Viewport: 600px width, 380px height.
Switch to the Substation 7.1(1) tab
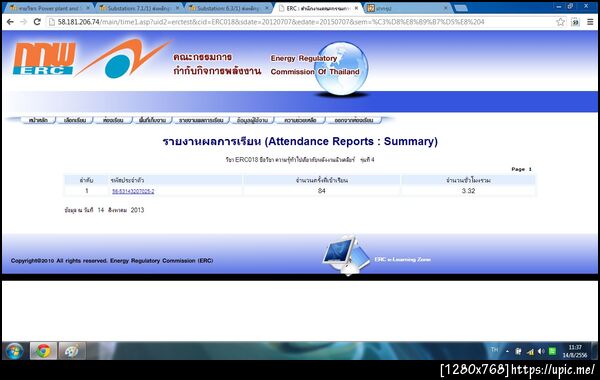(x=138, y=8)
